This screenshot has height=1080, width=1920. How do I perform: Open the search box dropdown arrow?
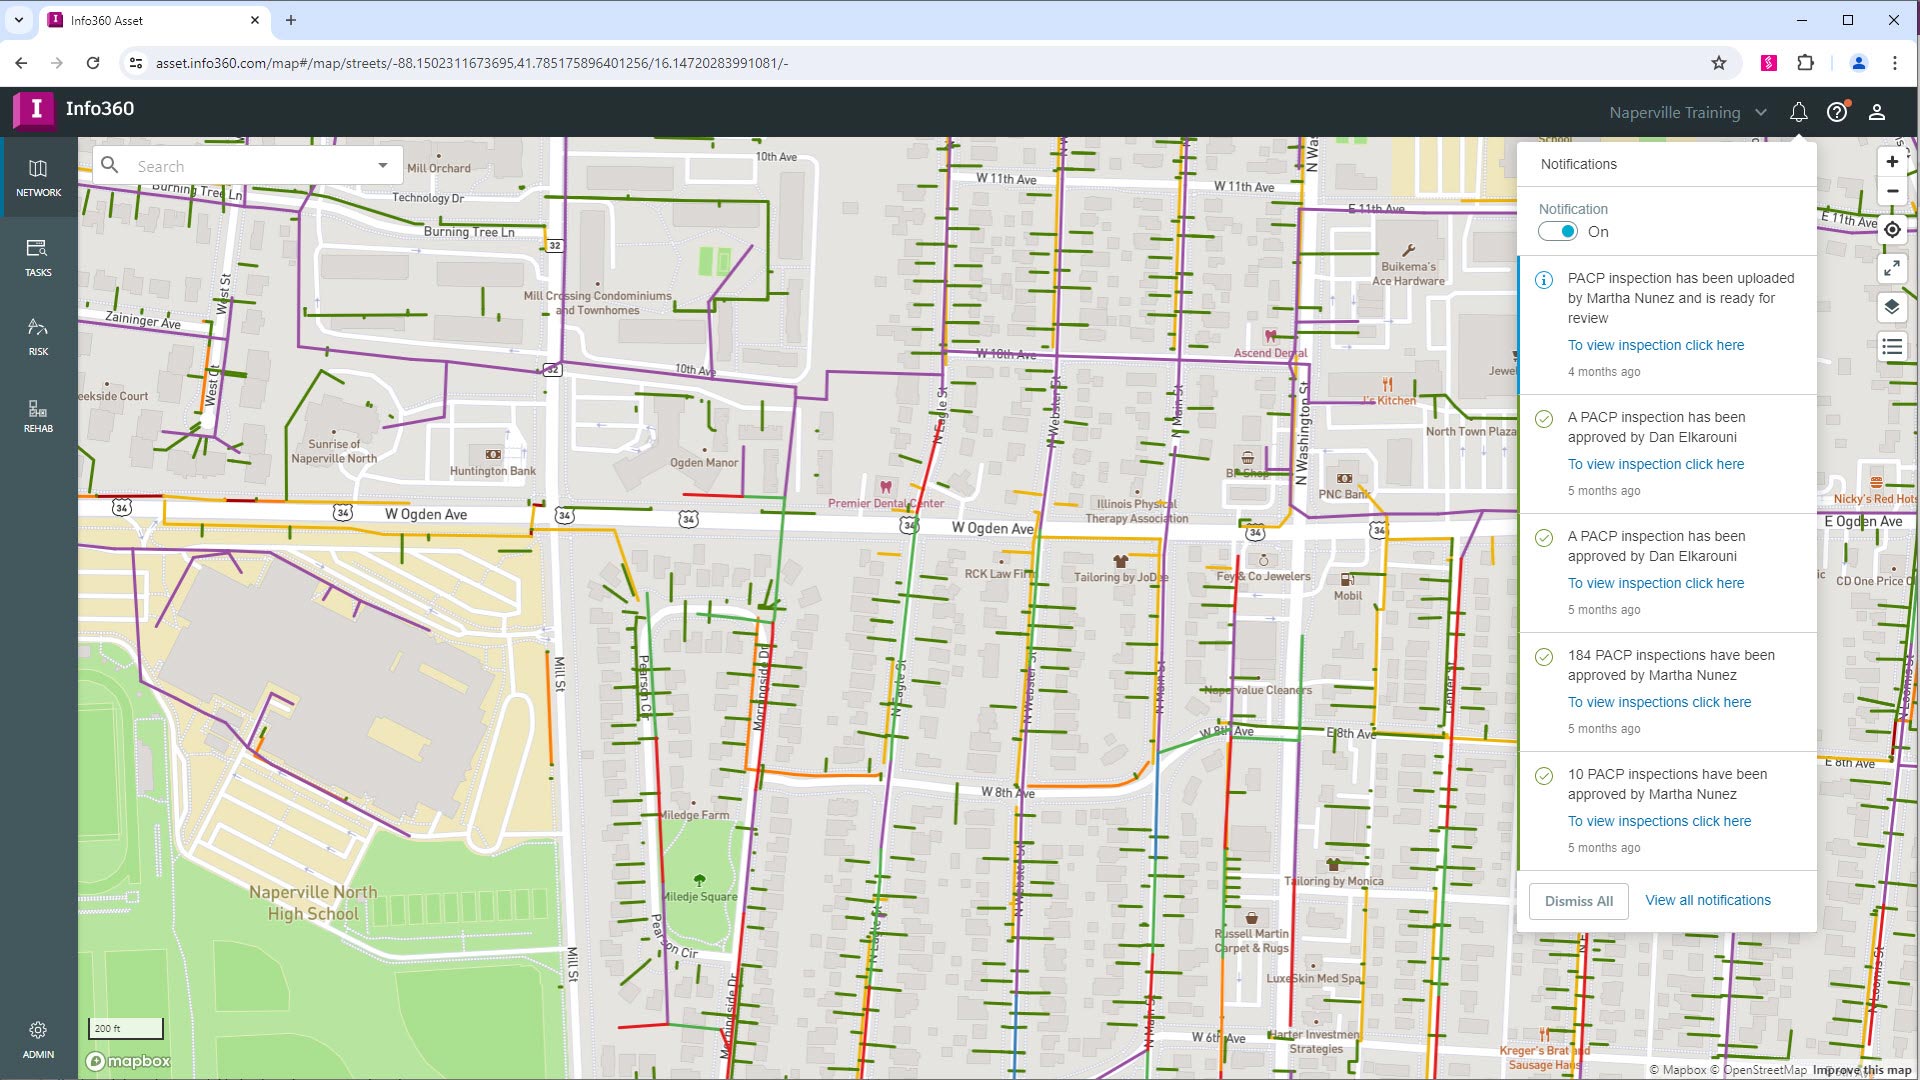pyautogui.click(x=383, y=166)
